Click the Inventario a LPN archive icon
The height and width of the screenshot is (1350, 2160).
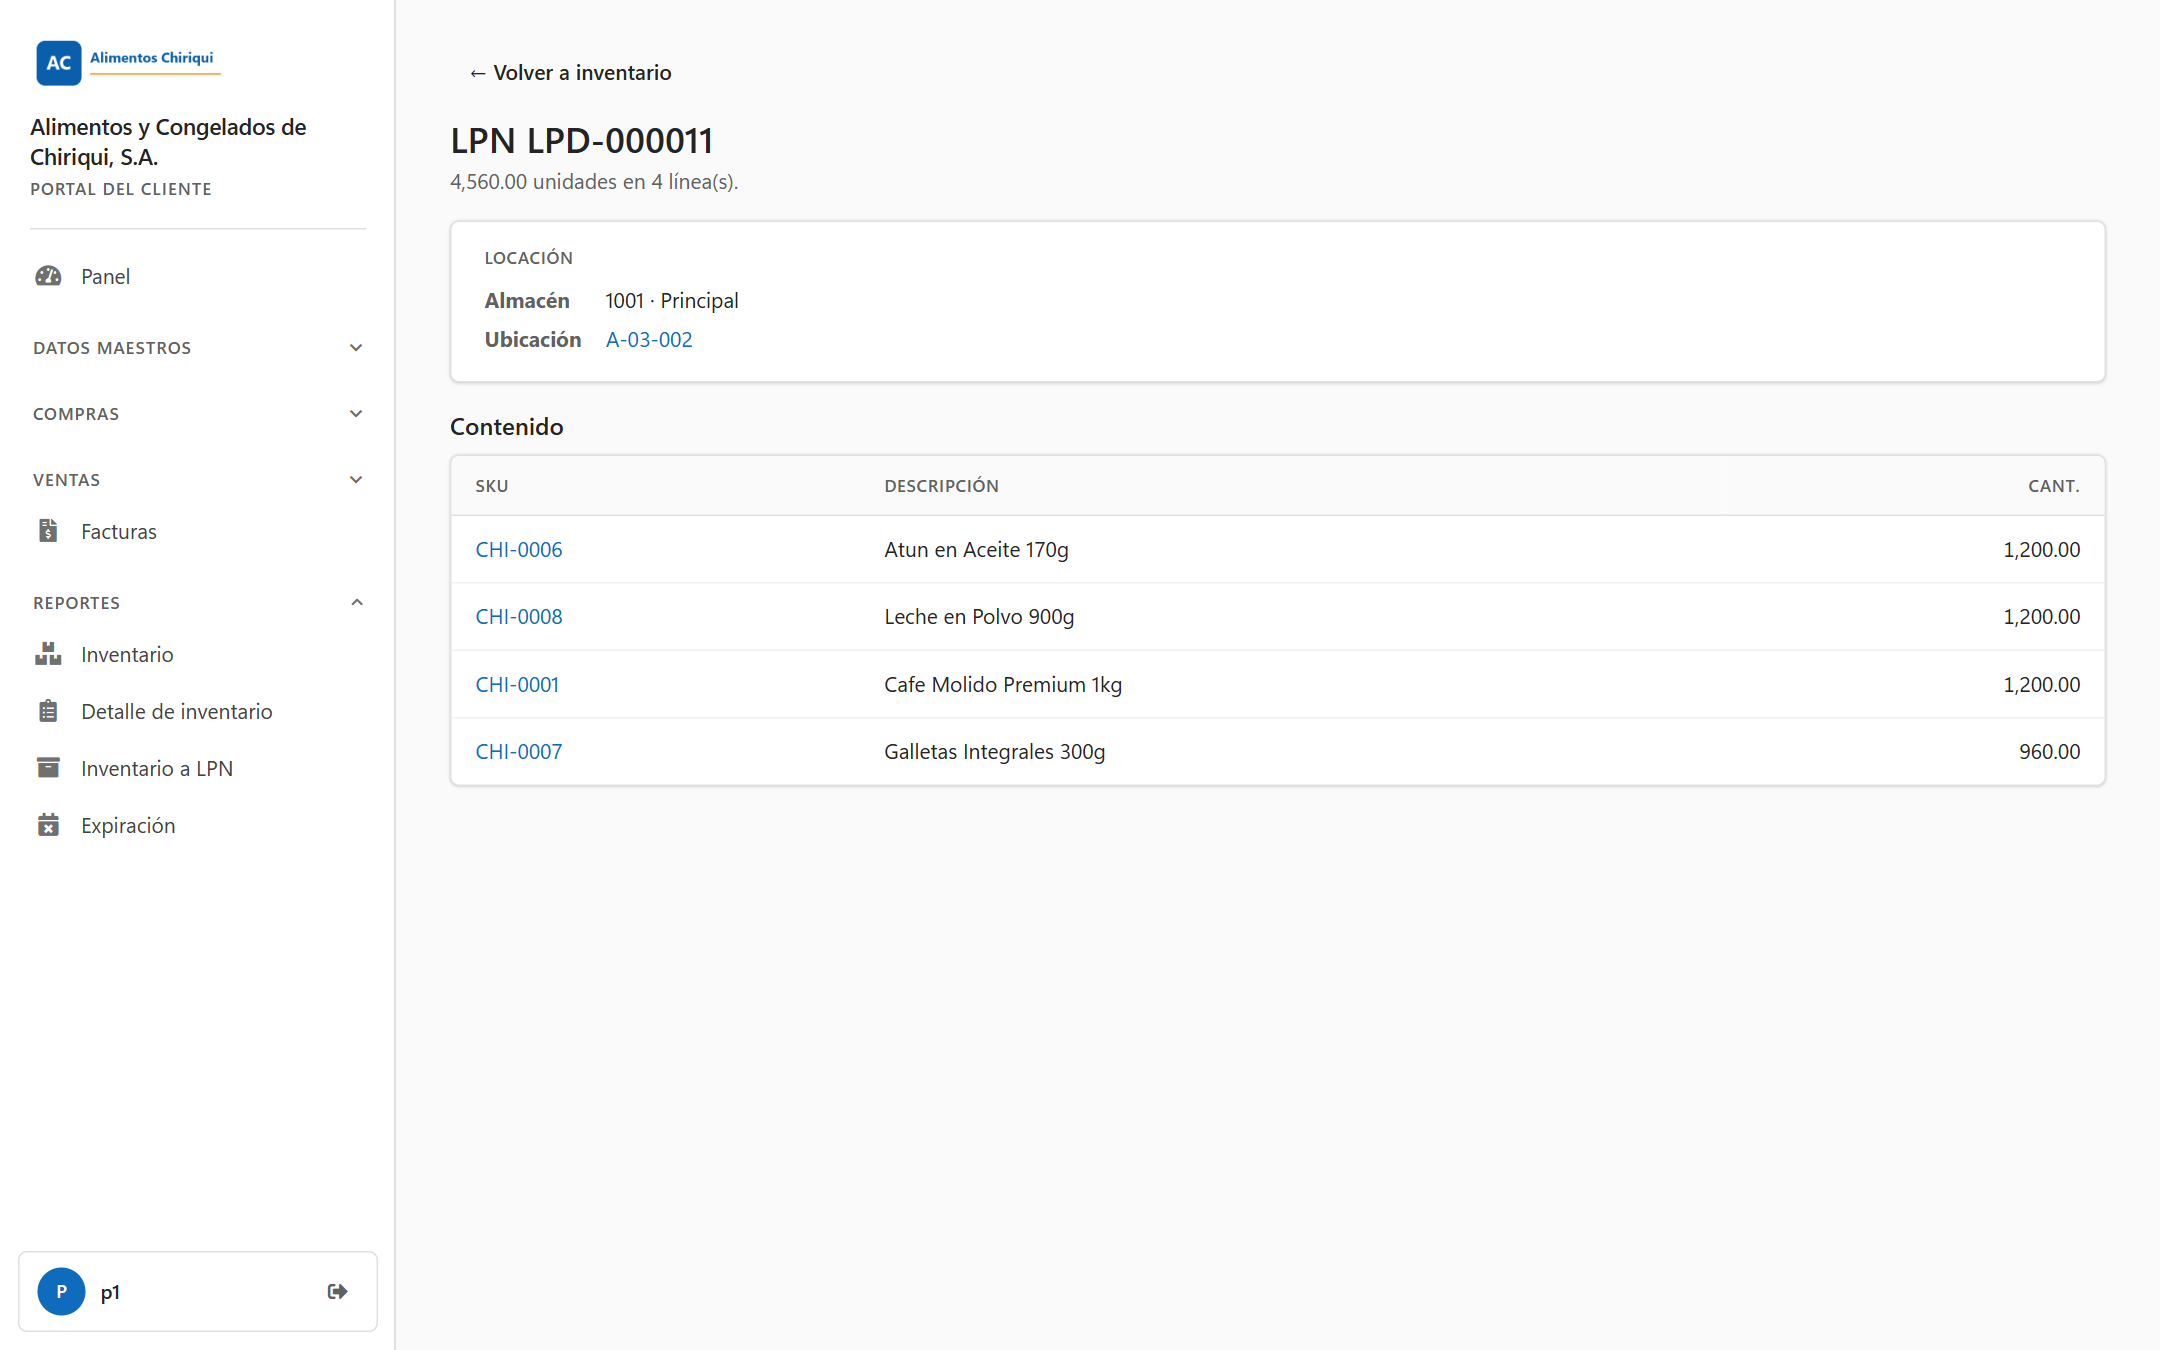[x=48, y=768]
